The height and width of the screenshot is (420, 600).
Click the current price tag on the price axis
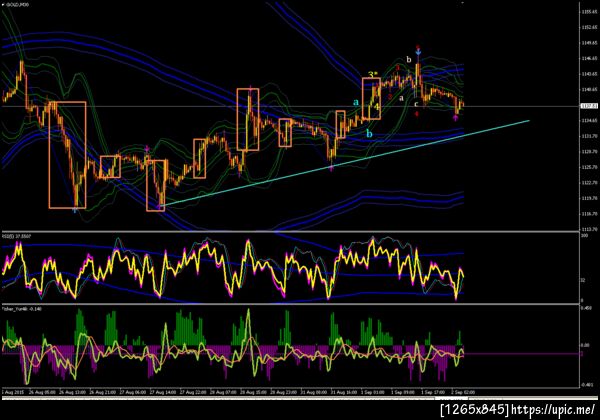click(587, 106)
